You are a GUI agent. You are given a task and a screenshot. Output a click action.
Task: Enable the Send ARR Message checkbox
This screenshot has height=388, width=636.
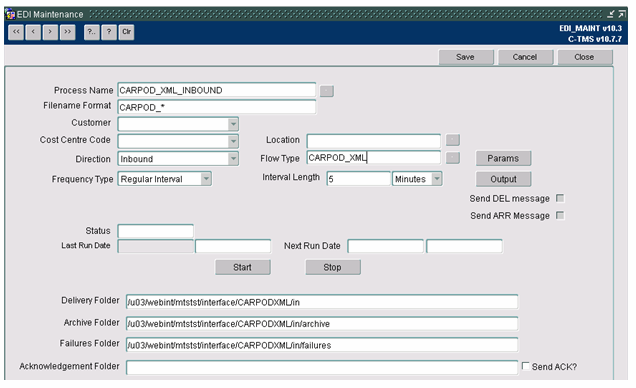tap(560, 215)
